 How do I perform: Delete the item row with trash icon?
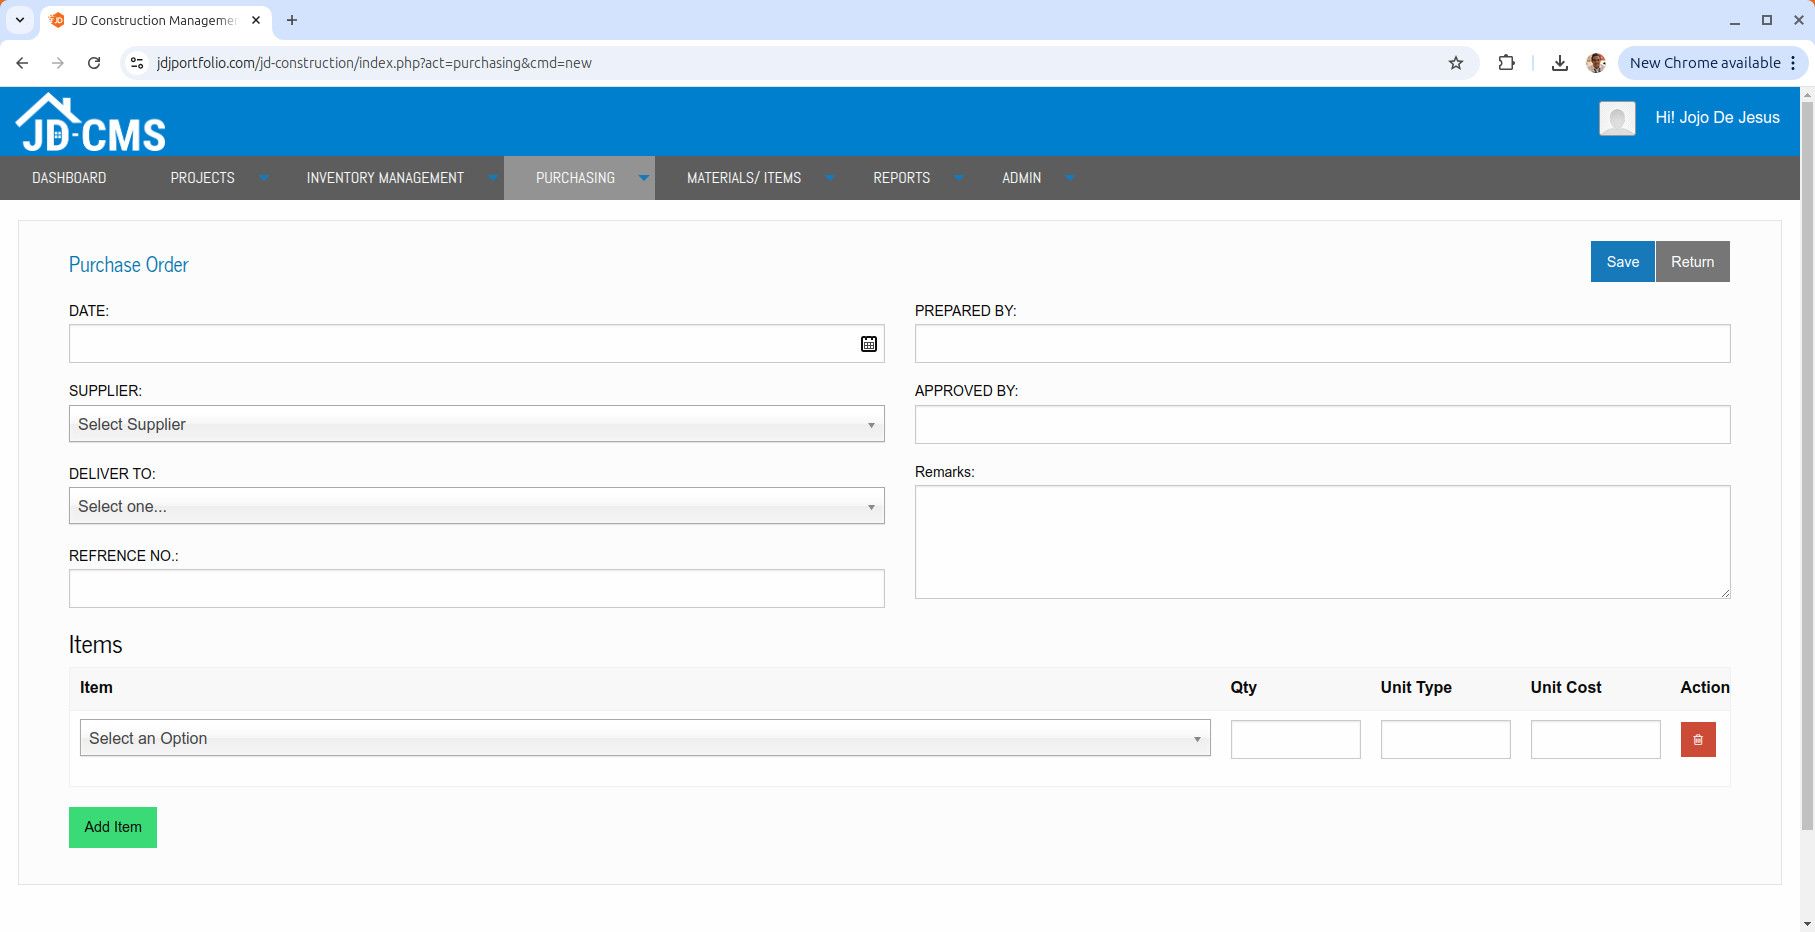tap(1697, 740)
